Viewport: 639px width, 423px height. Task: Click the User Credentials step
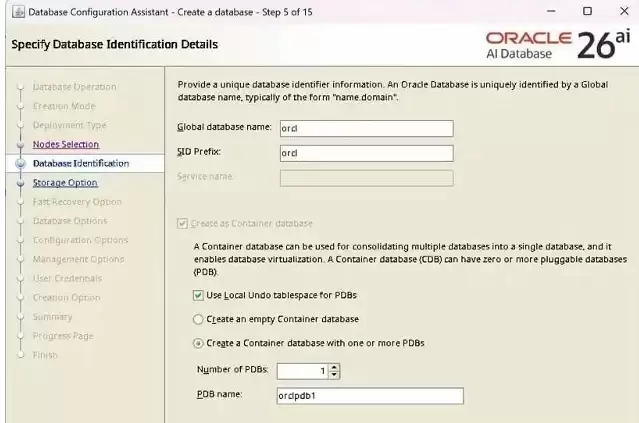(67, 278)
